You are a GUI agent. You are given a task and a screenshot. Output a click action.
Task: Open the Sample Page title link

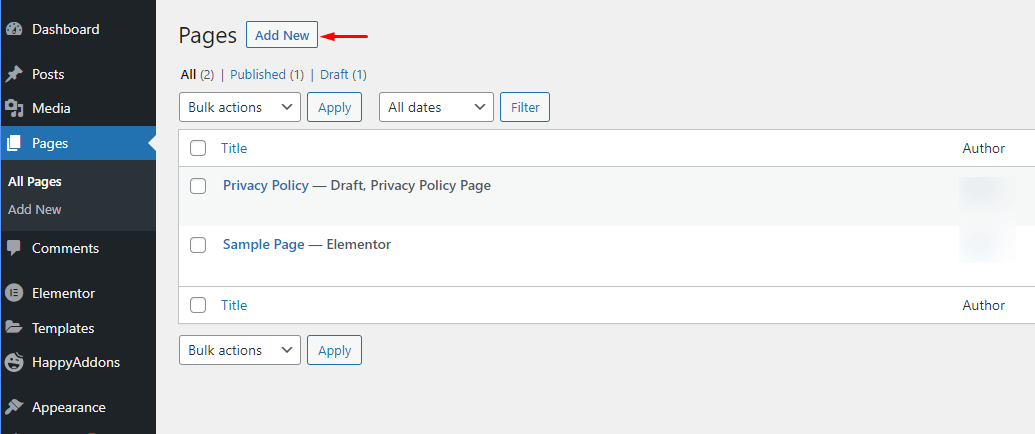click(x=263, y=245)
